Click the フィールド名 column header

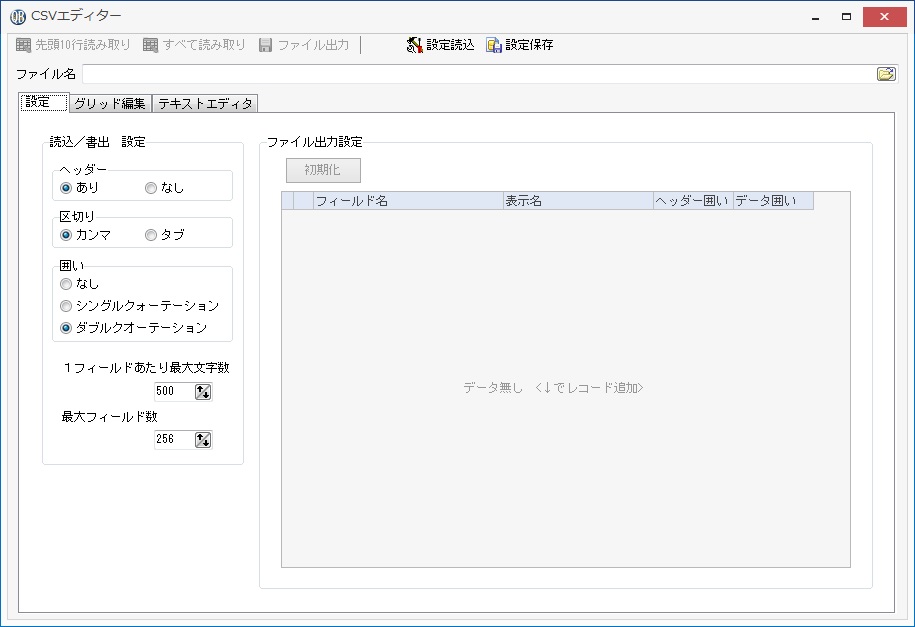pos(408,201)
